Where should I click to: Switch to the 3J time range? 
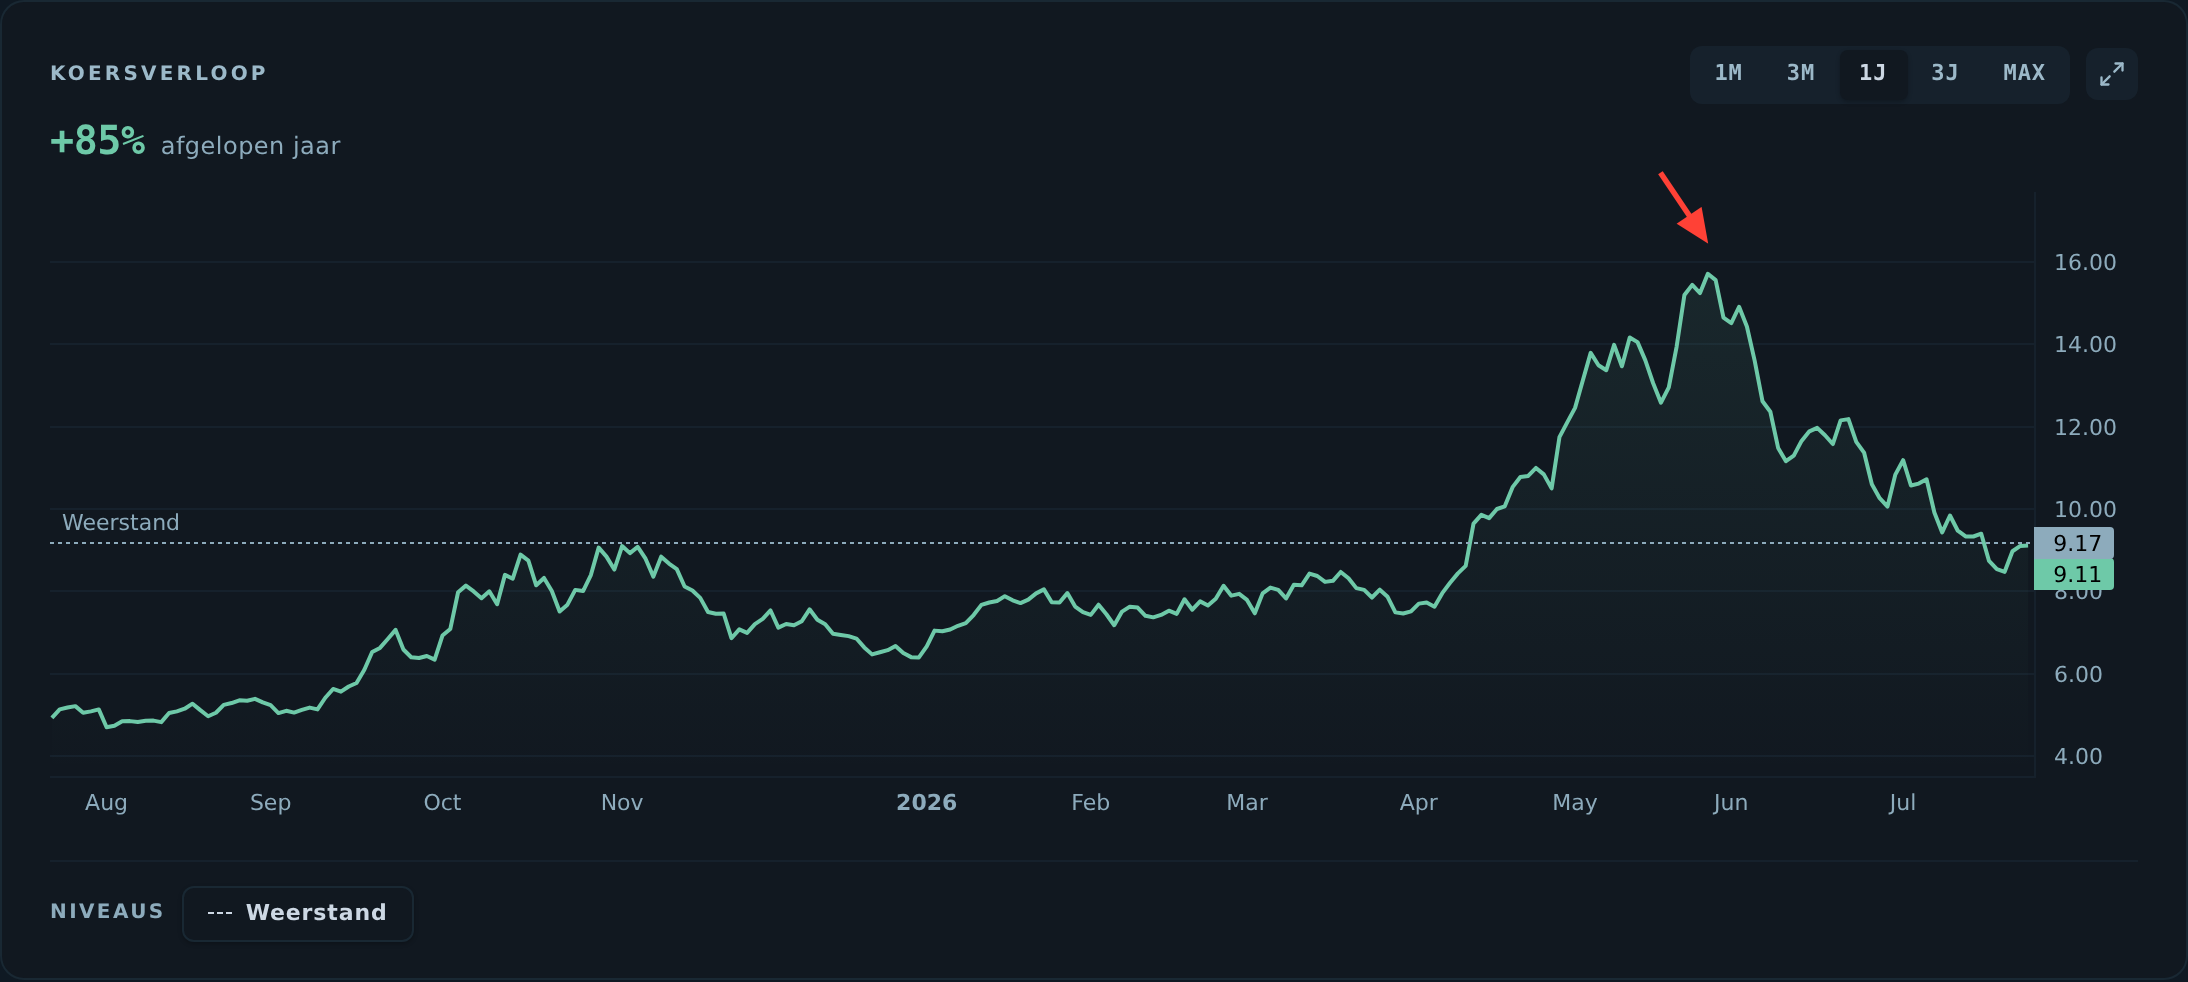[1944, 74]
